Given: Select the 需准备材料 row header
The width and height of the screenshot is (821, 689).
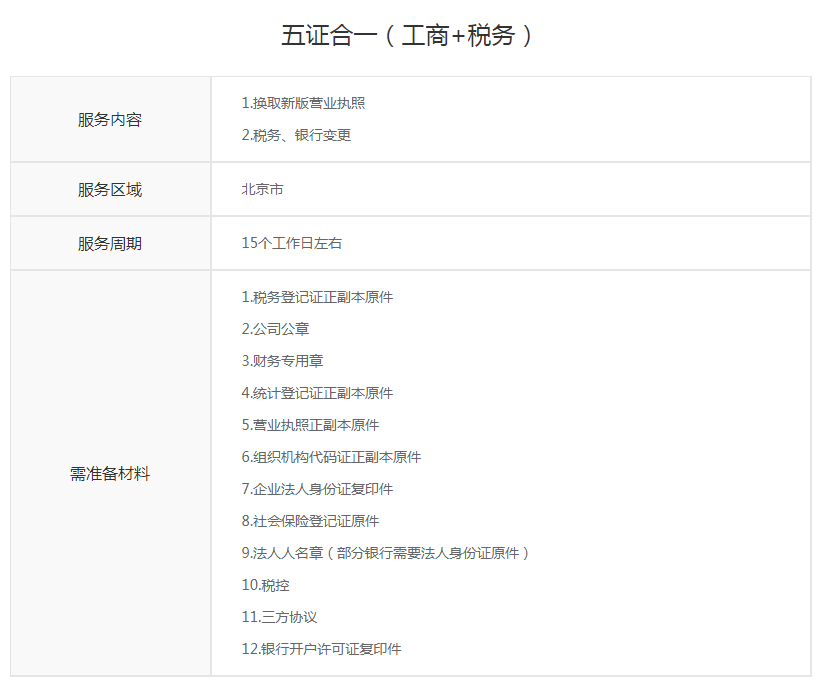Looking at the screenshot, I should click(x=110, y=473).
